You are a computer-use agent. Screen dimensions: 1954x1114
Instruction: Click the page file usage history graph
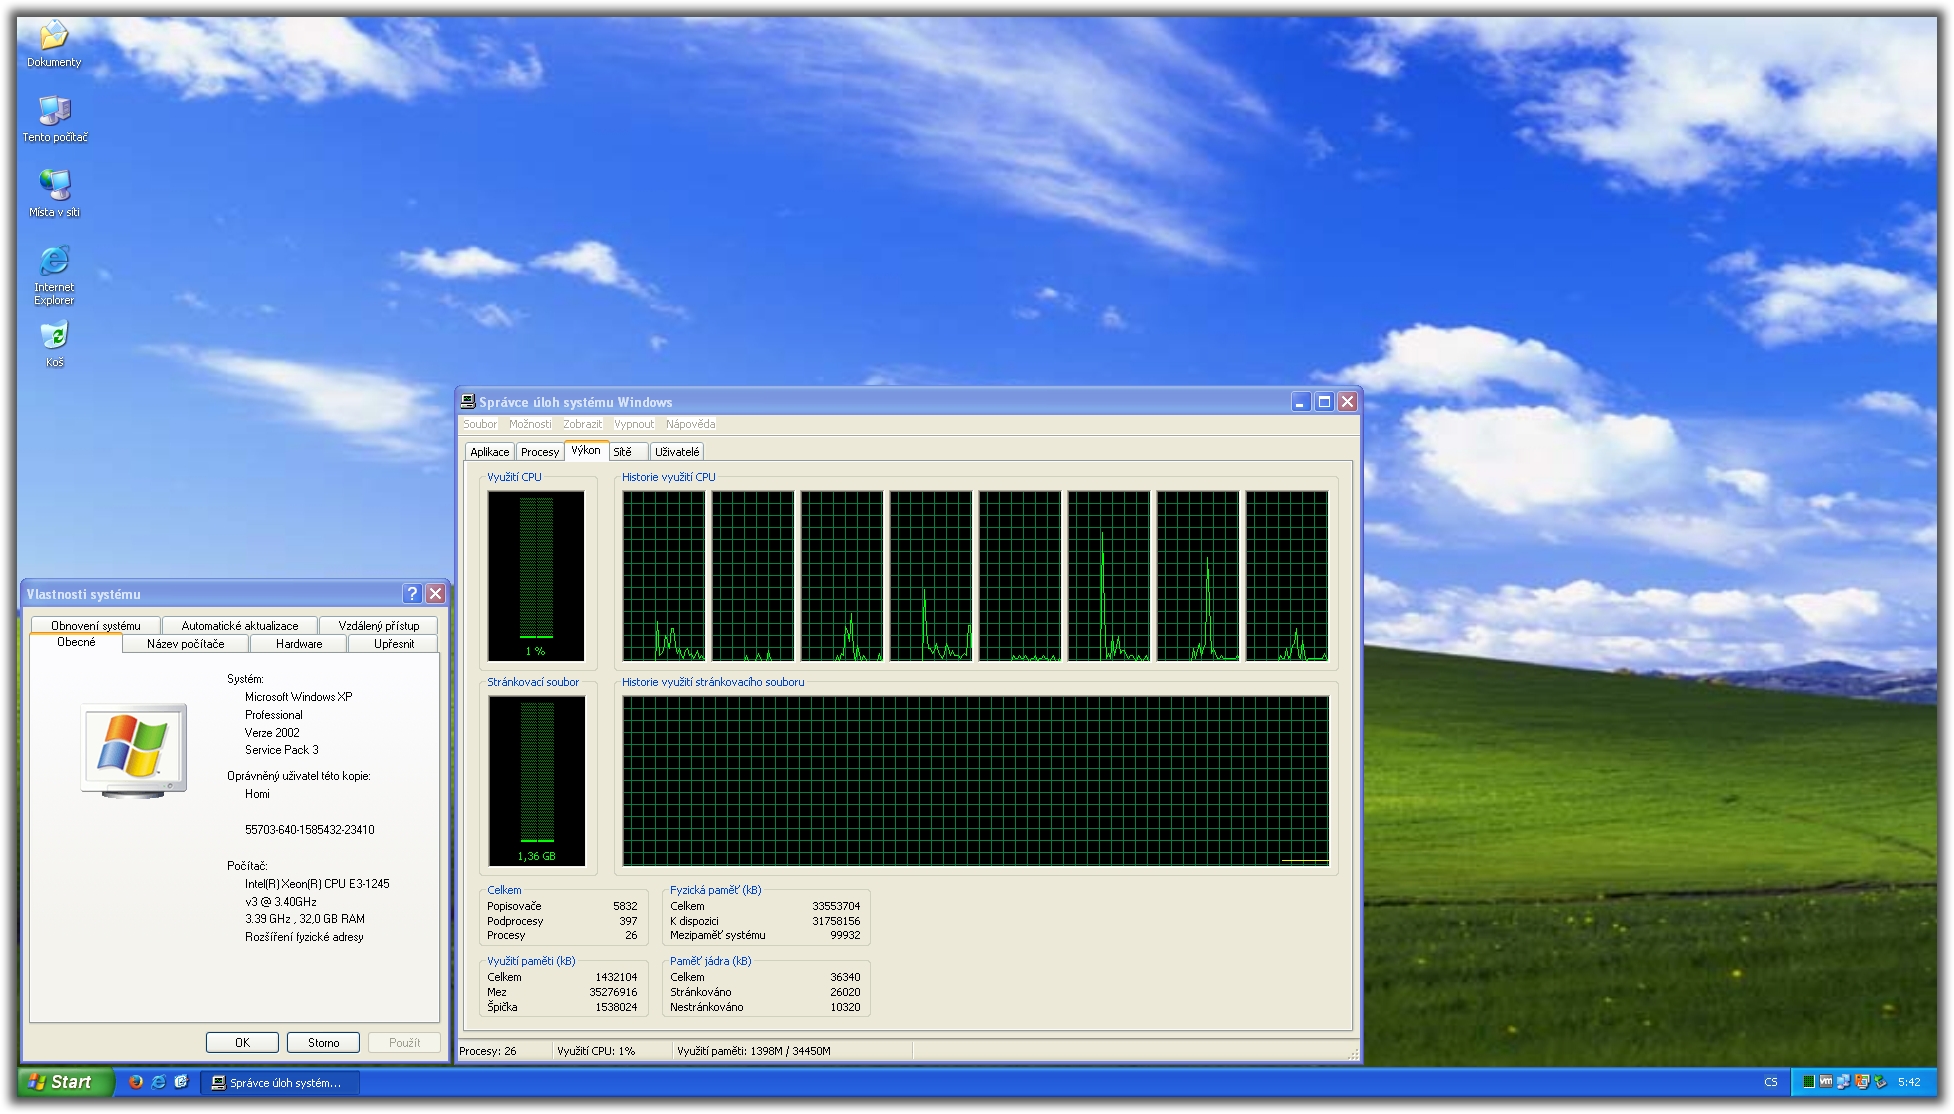click(x=976, y=781)
